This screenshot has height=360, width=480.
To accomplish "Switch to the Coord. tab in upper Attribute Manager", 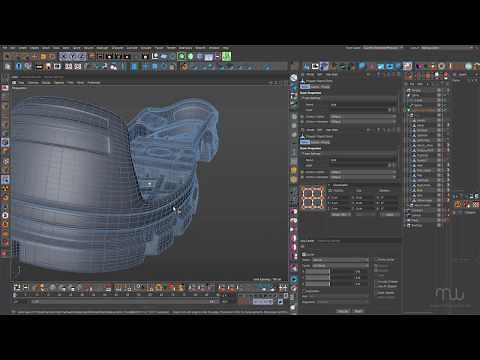I will 315,87.
